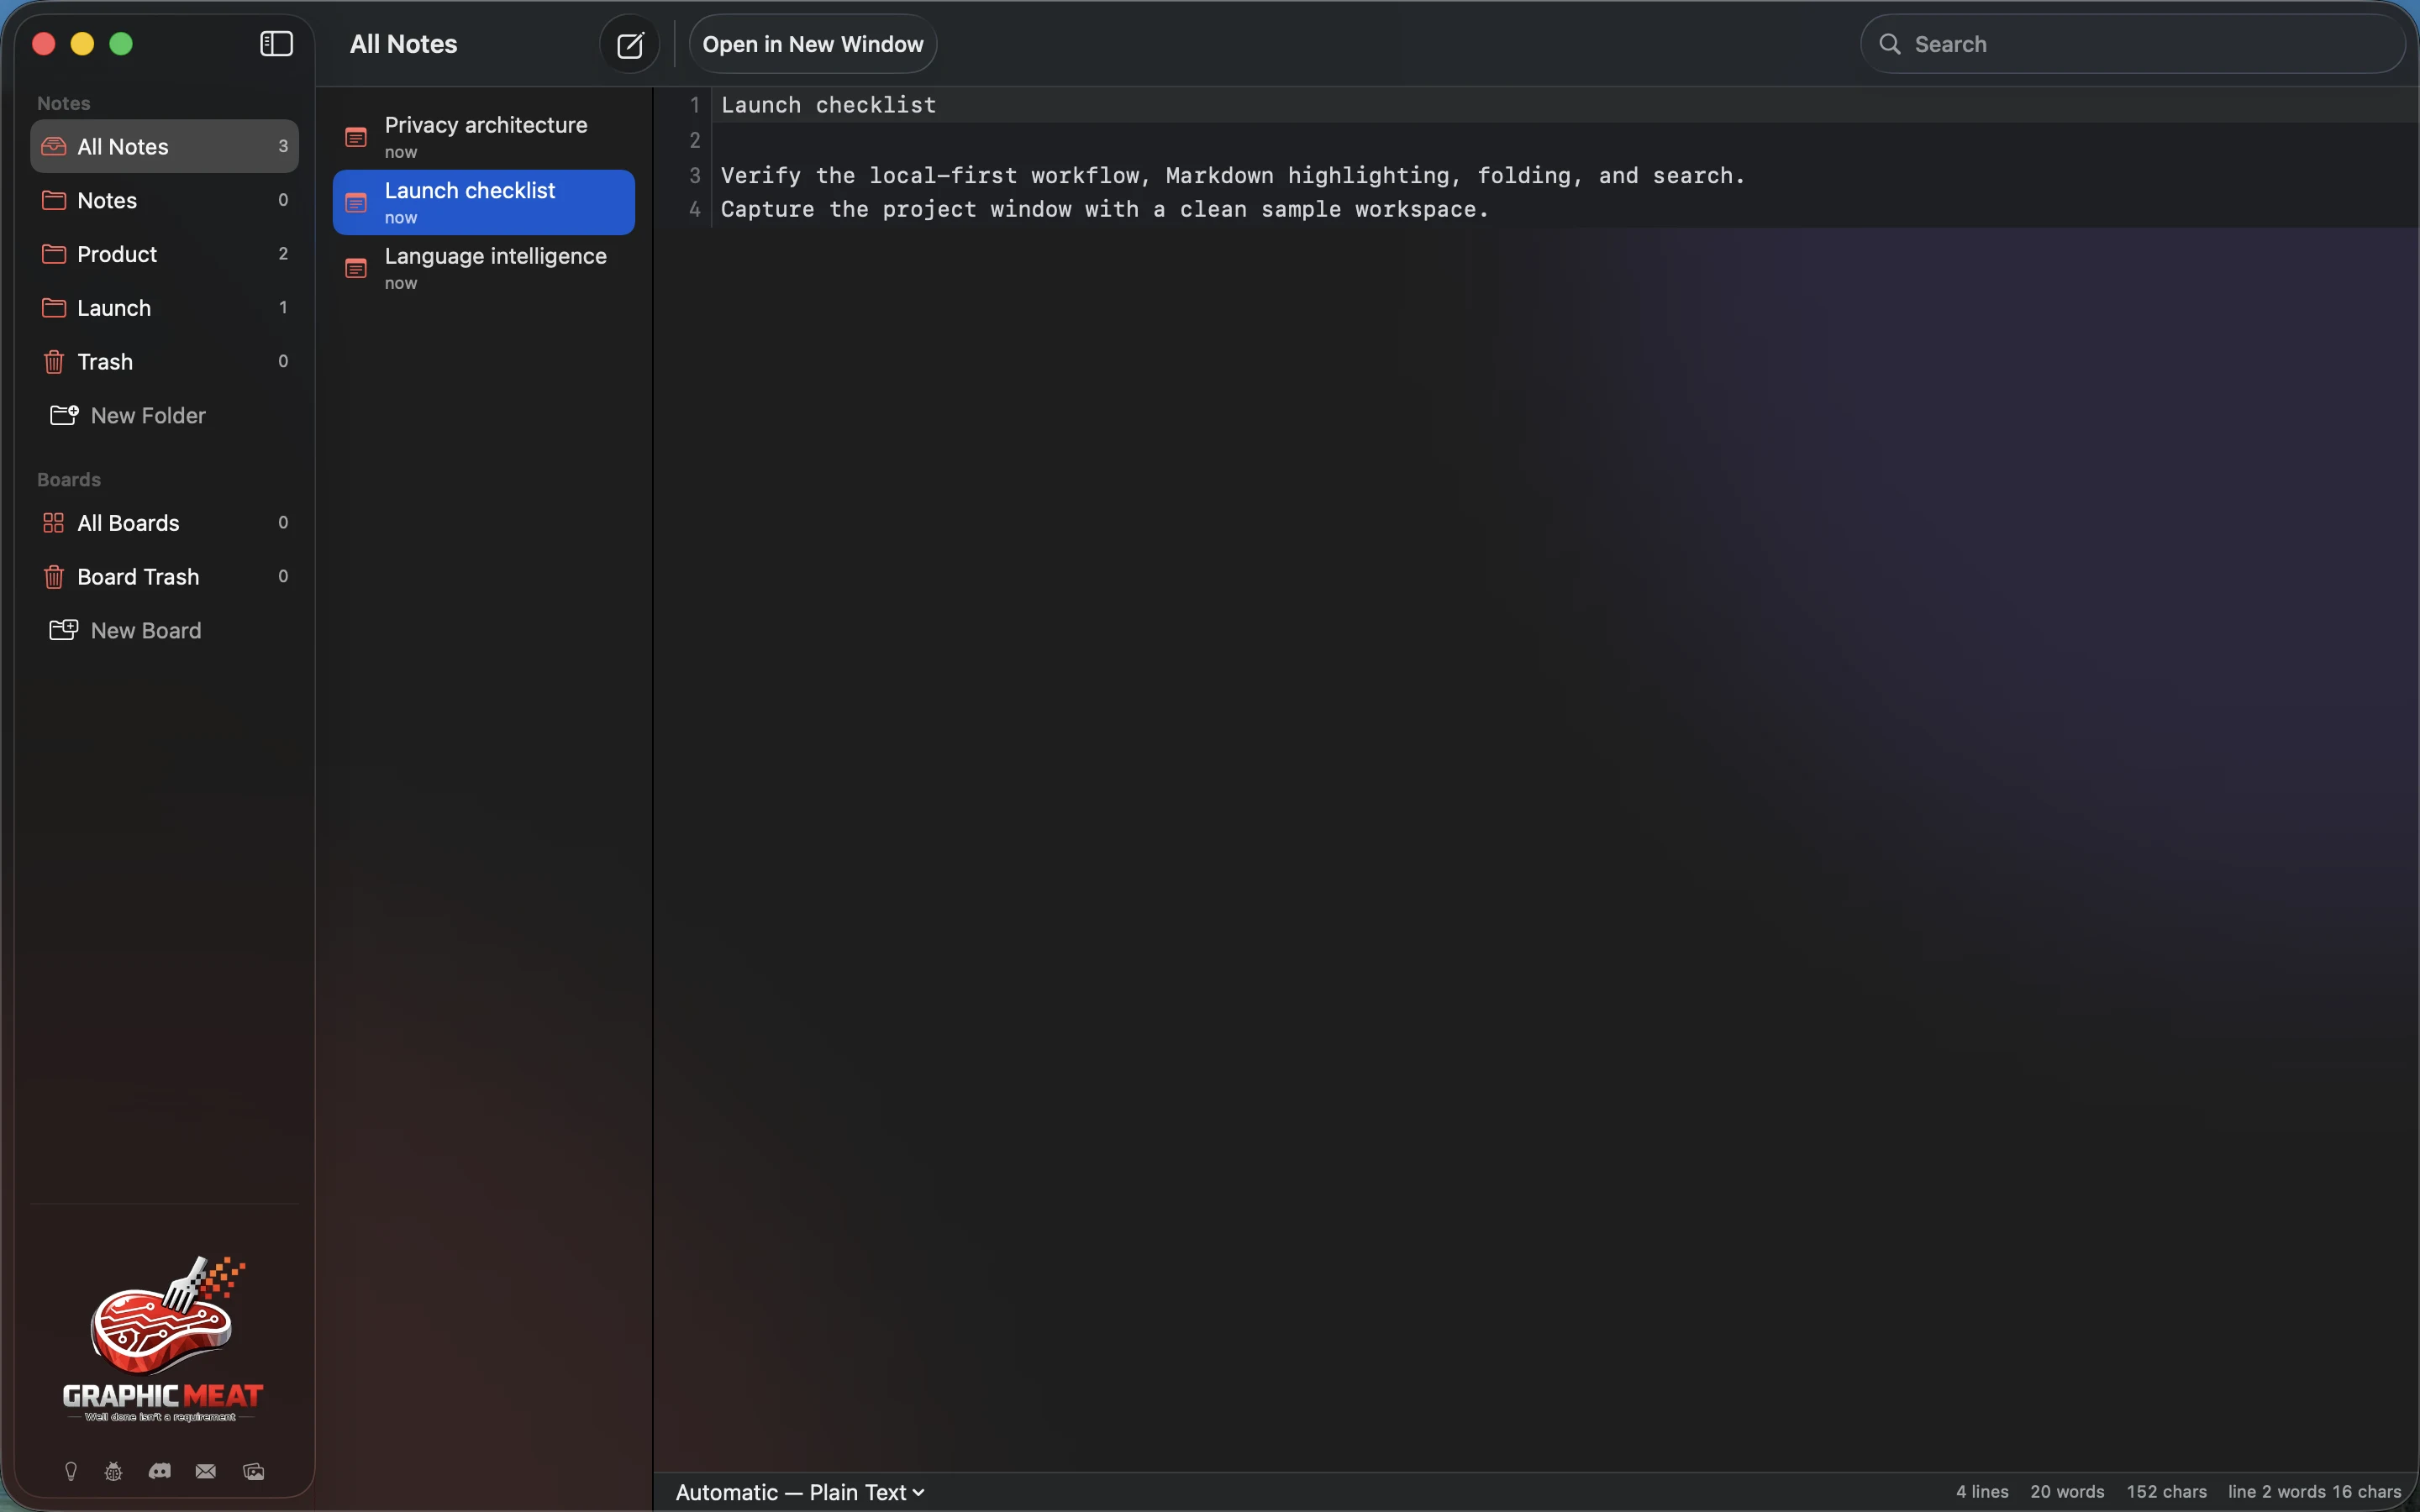Screen dimensions: 2420x1512
Task: Select the Launch checklist note
Action: tap(484, 202)
